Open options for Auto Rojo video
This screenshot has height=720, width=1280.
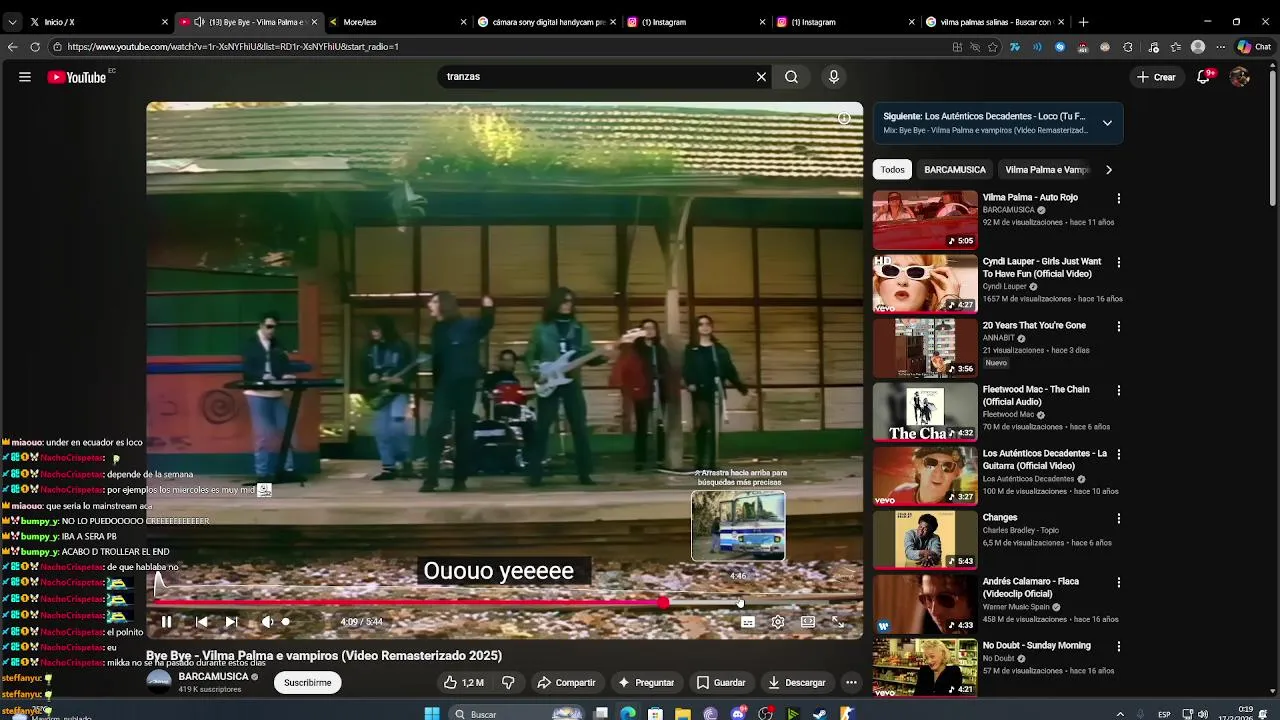coord(1119,199)
